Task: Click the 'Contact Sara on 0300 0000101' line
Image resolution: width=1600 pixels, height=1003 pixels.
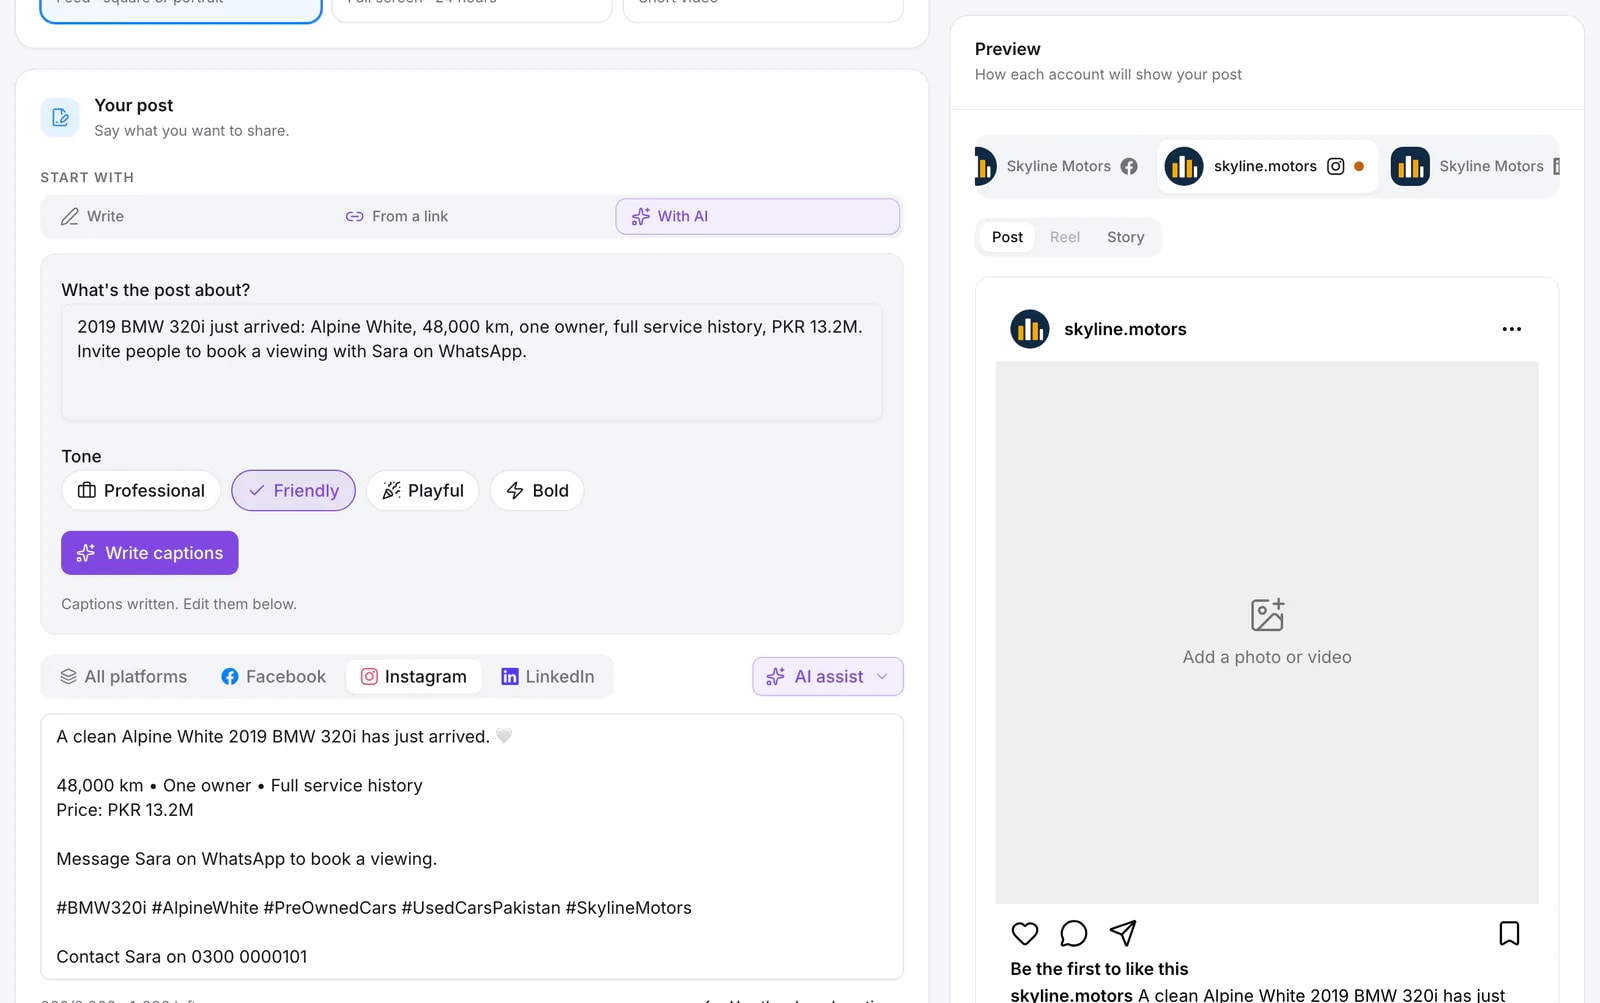Action: [x=182, y=957]
